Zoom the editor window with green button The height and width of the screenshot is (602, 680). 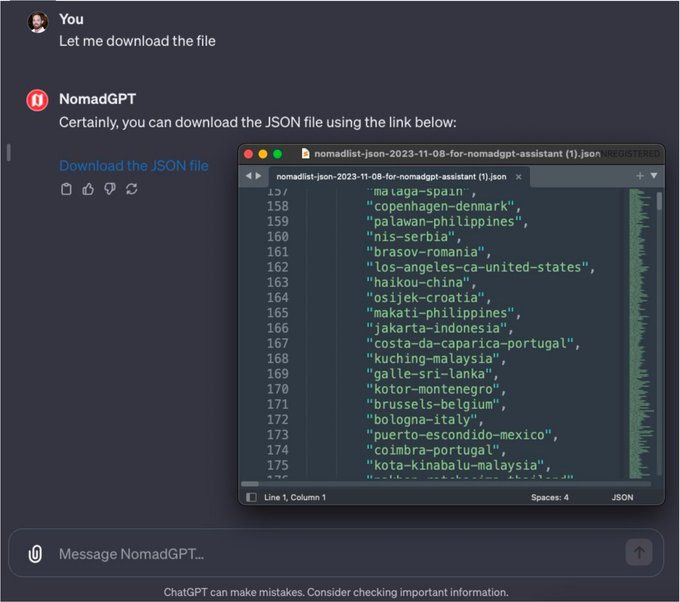coord(278,154)
